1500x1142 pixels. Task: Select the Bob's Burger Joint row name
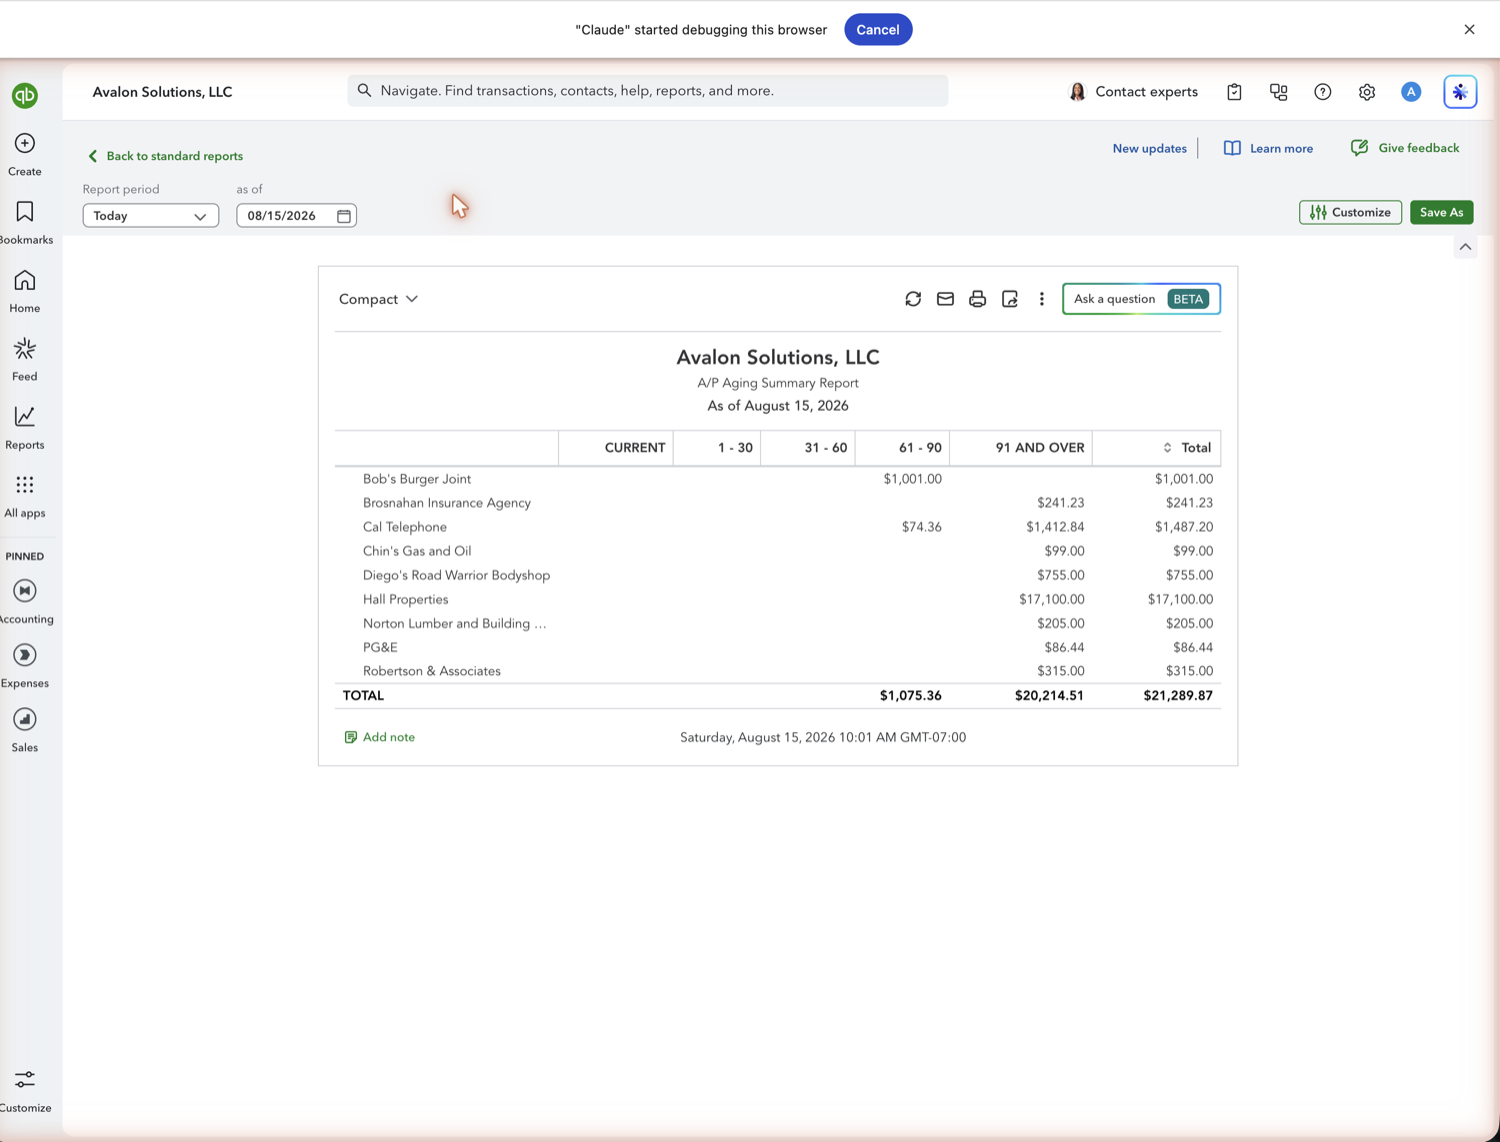pyautogui.click(x=417, y=479)
